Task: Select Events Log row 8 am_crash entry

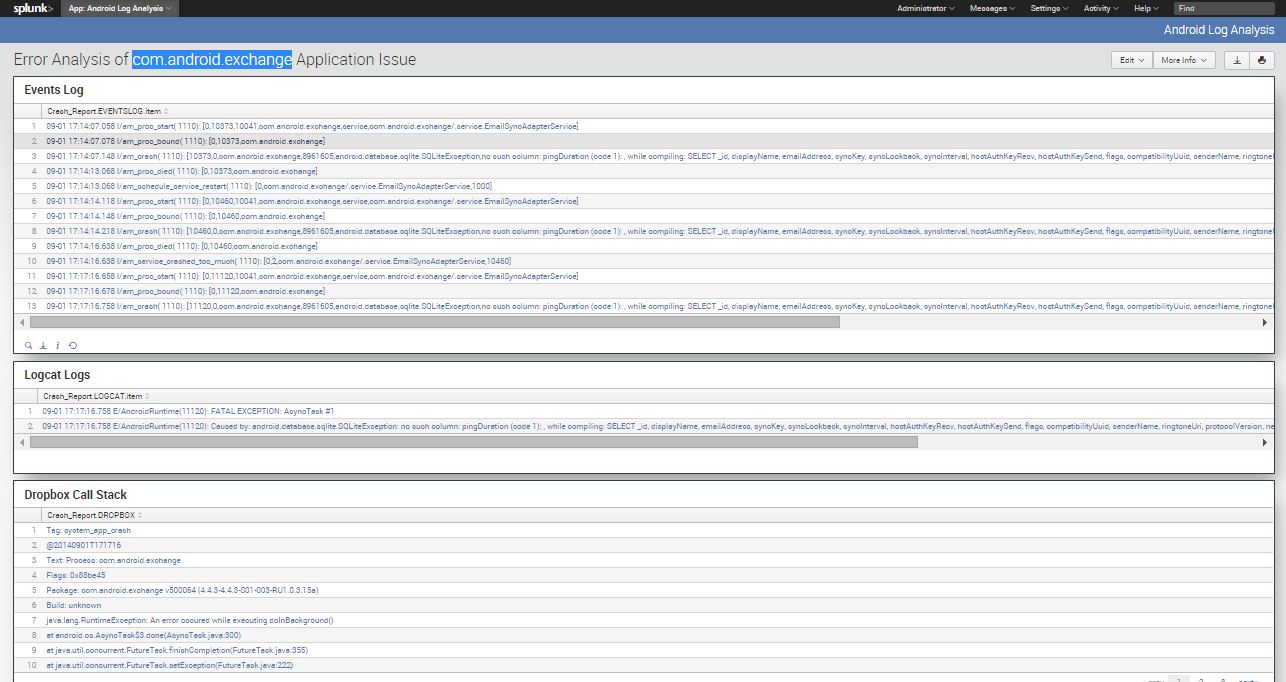Action: tap(644, 231)
